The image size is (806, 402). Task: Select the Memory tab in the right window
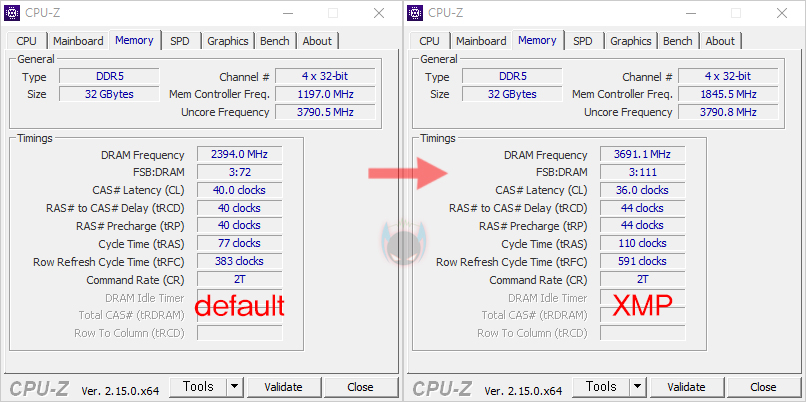[537, 40]
